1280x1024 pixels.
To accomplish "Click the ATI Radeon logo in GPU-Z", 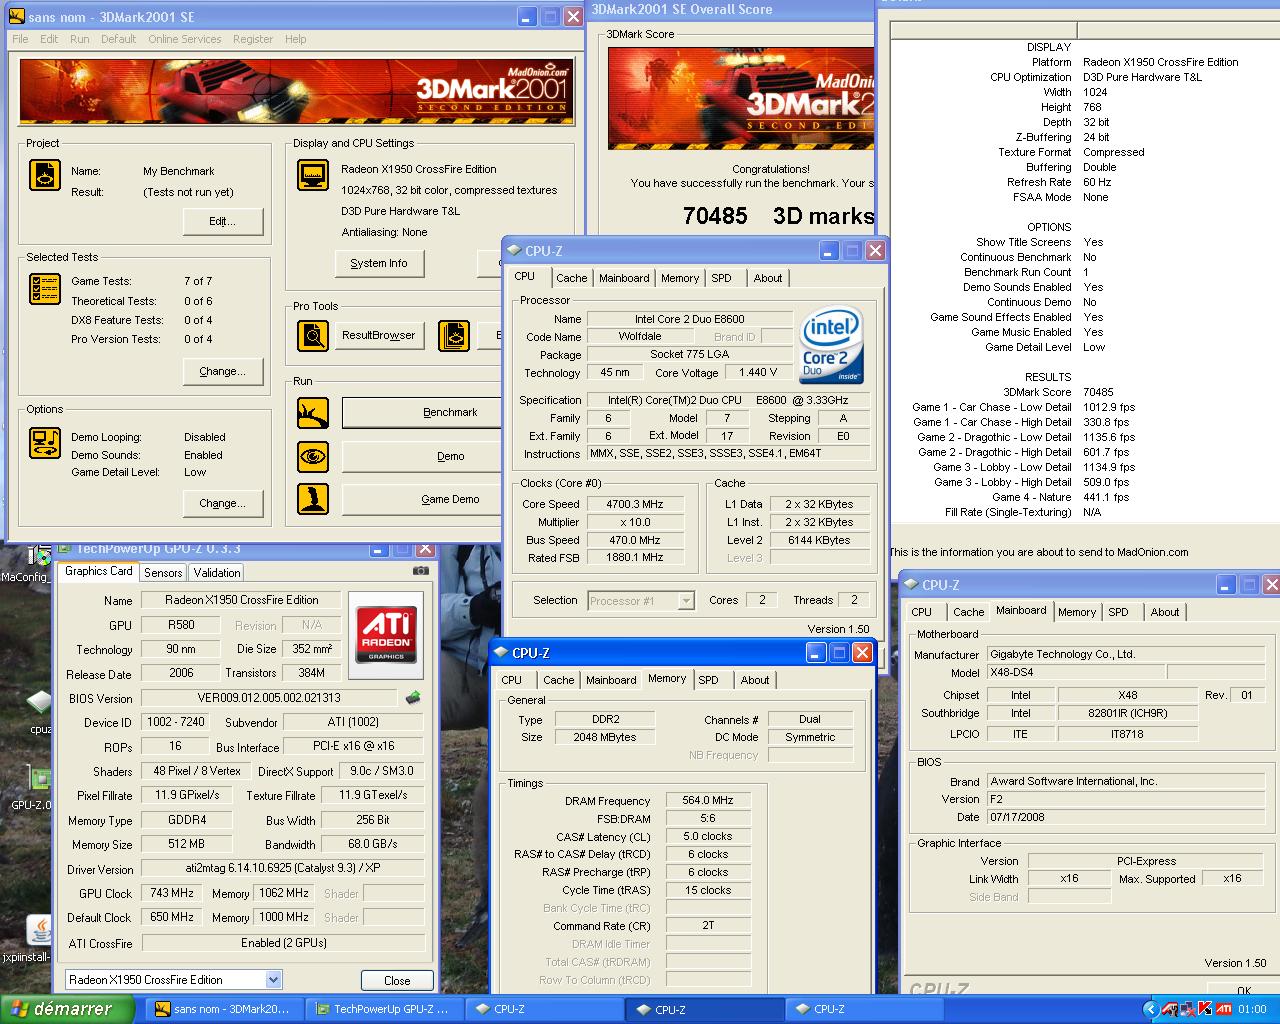I will click(386, 635).
